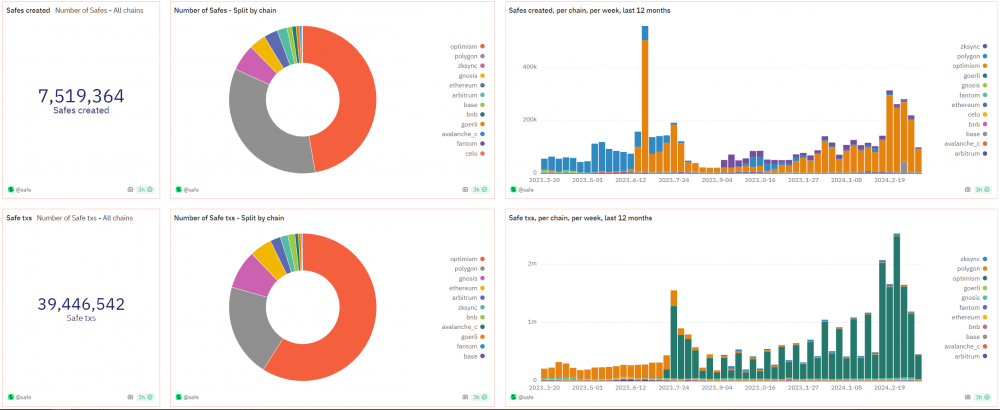The width and height of the screenshot is (1000, 410).
Task: Click the camera icon in Number of Safes donut panel
Action: (x=466, y=189)
